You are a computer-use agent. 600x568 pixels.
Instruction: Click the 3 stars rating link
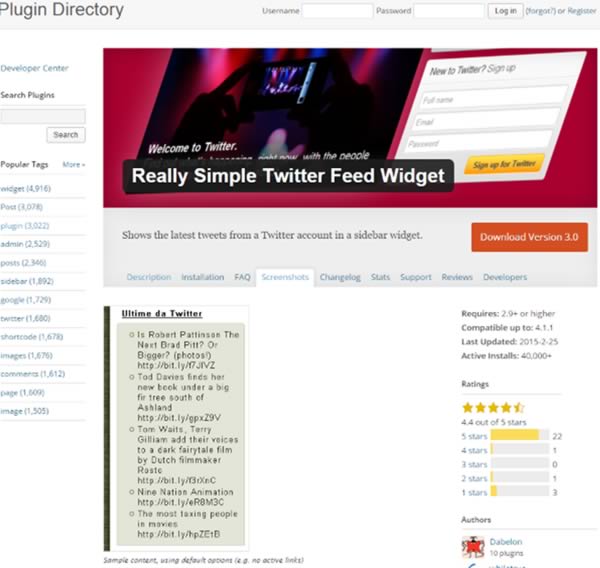coord(474,464)
